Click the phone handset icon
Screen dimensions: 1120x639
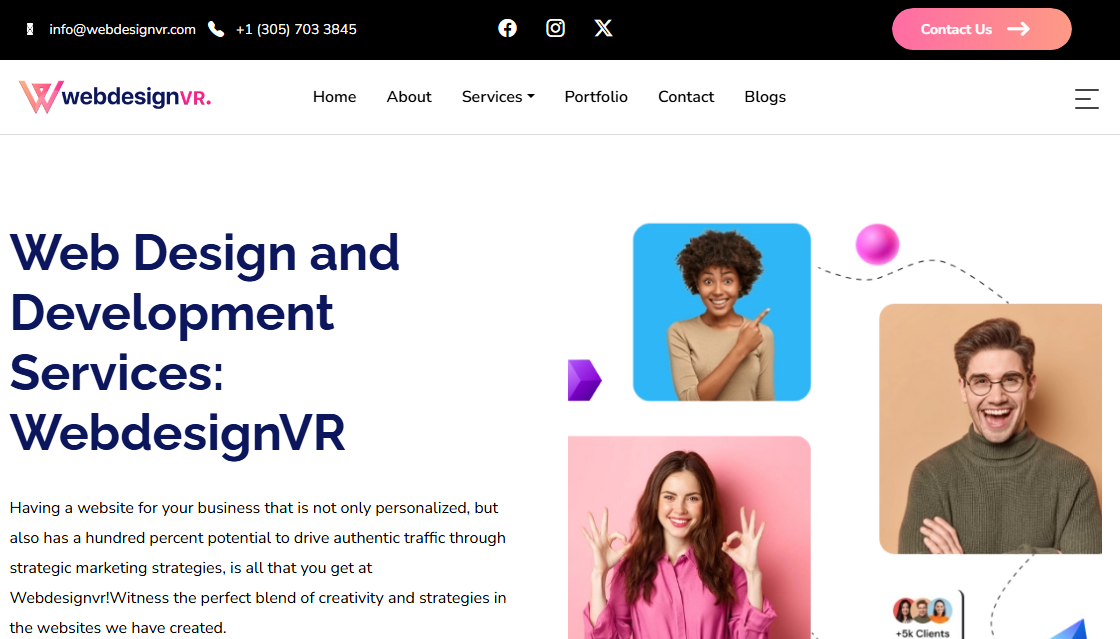point(216,29)
